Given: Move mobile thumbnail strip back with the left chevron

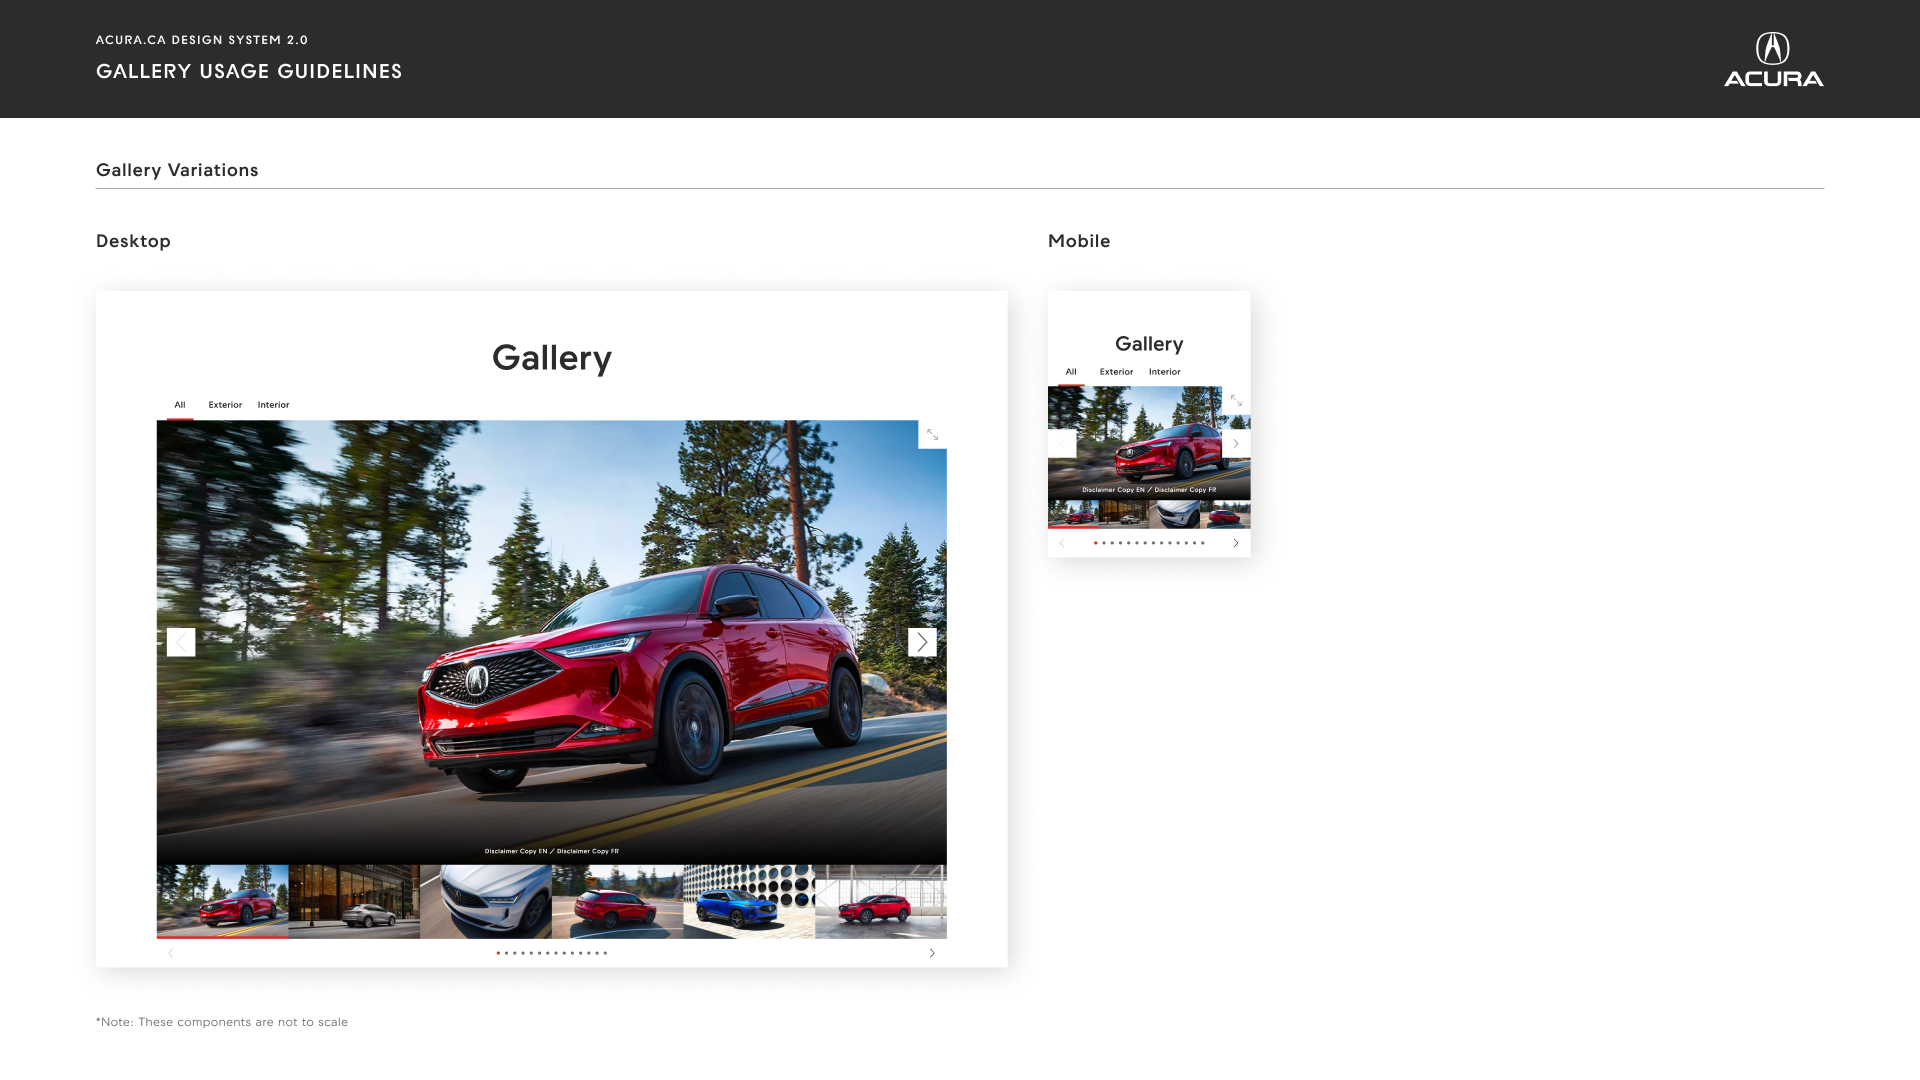Looking at the screenshot, I should coord(1062,543).
